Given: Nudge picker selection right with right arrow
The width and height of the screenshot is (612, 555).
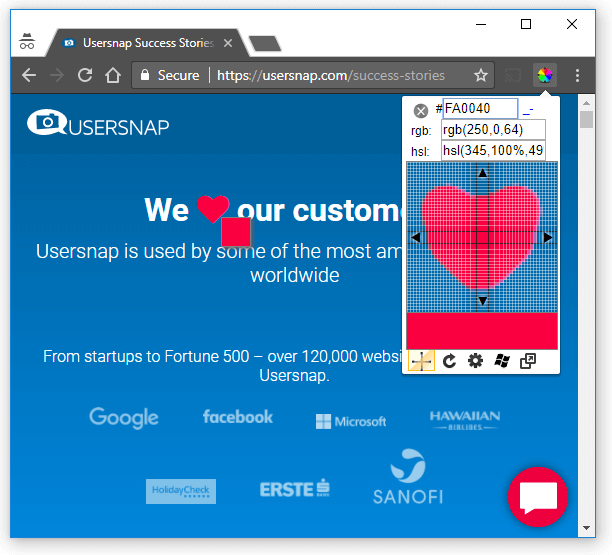Looking at the screenshot, I should pos(548,237).
